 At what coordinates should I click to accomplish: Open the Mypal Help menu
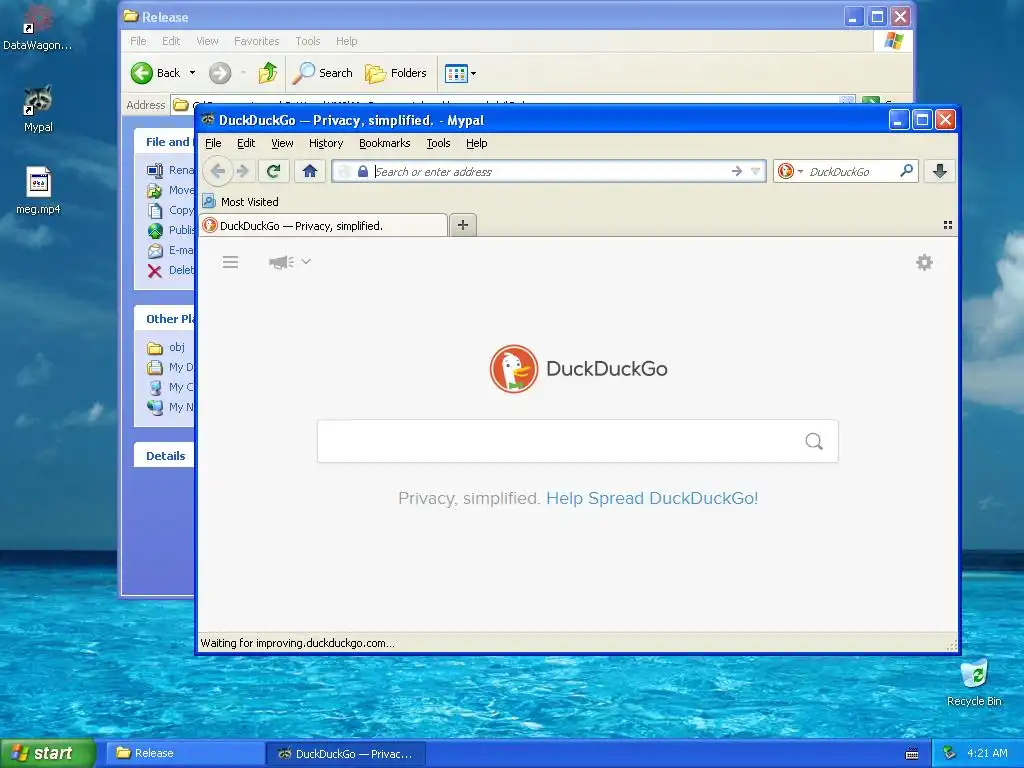pyautogui.click(x=477, y=143)
